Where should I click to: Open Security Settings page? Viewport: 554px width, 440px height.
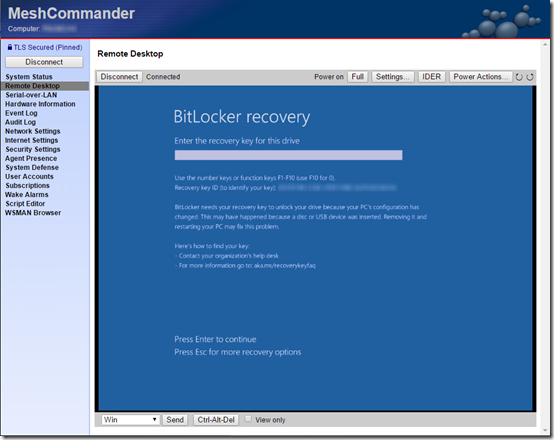click(x=33, y=149)
